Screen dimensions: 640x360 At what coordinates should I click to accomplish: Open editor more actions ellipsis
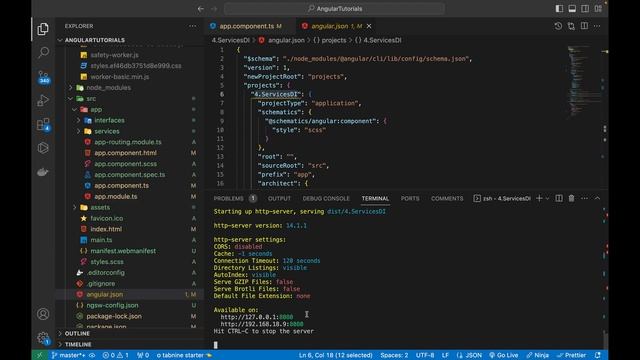(597, 26)
